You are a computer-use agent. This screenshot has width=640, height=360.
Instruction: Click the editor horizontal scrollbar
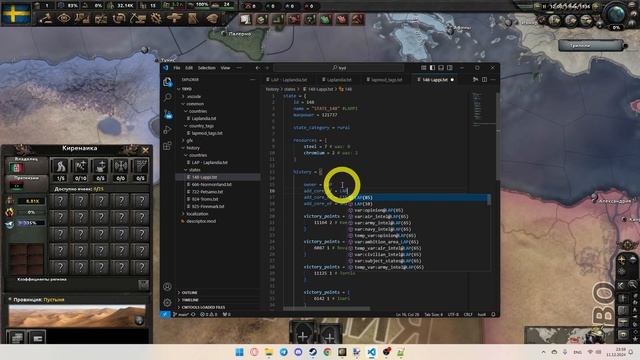(327, 309)
